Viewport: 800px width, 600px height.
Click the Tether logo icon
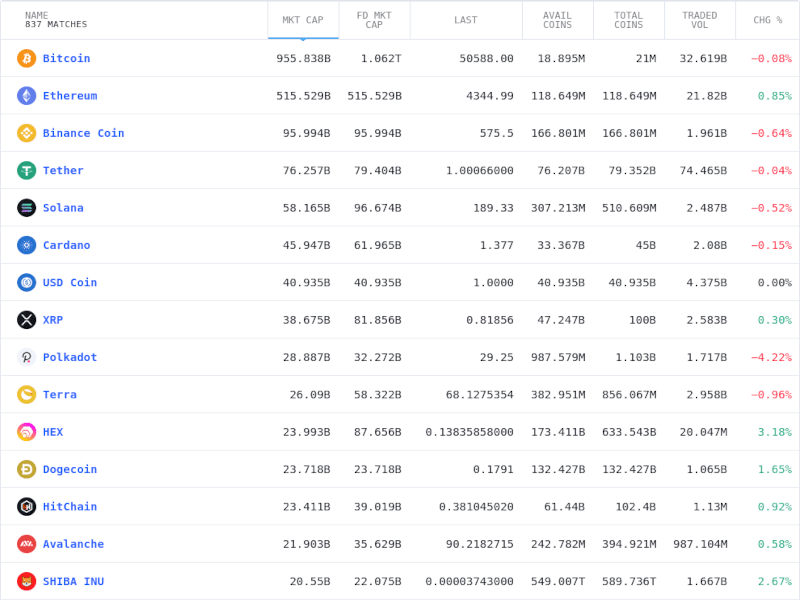(25, 170)
